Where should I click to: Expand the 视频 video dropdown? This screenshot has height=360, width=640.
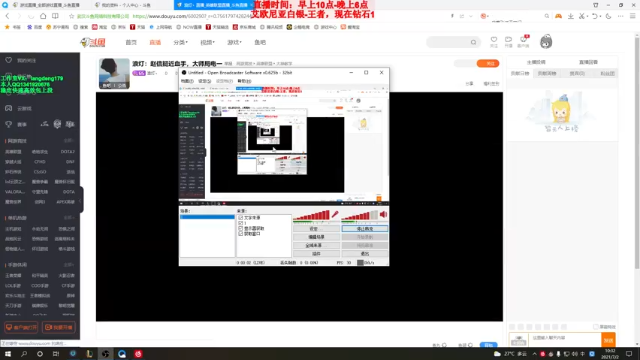coord(207,42)
